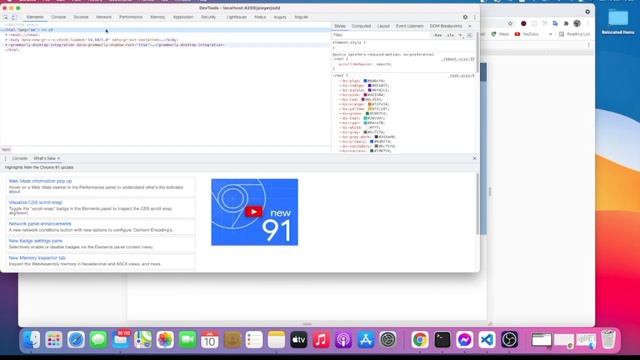The height and width of the screenshot is (360, 640).
Task: Open Messages from the Dock
Action: tap(98, 340)
